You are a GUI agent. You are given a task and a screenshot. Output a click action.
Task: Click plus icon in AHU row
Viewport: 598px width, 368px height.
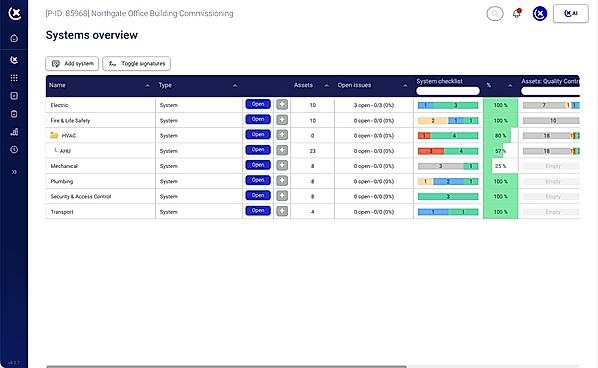point(282,150)
